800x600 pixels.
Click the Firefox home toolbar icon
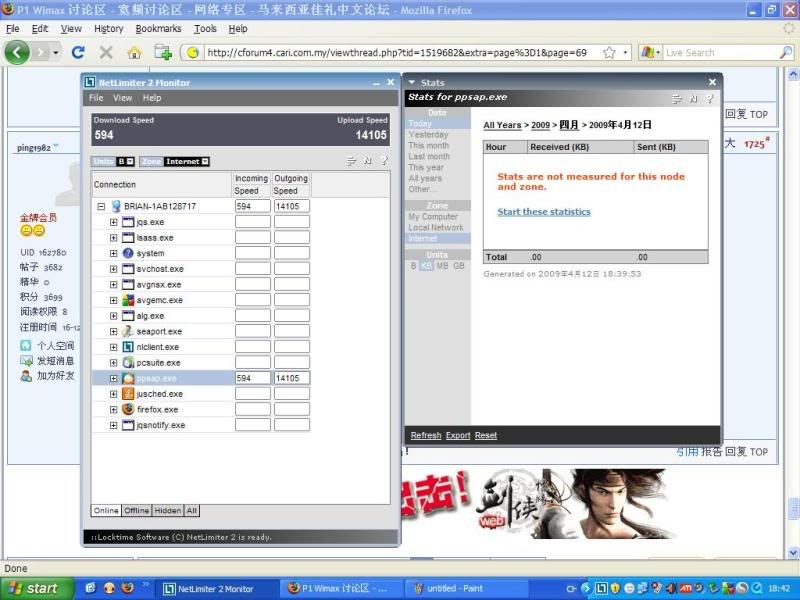point(134,52)
